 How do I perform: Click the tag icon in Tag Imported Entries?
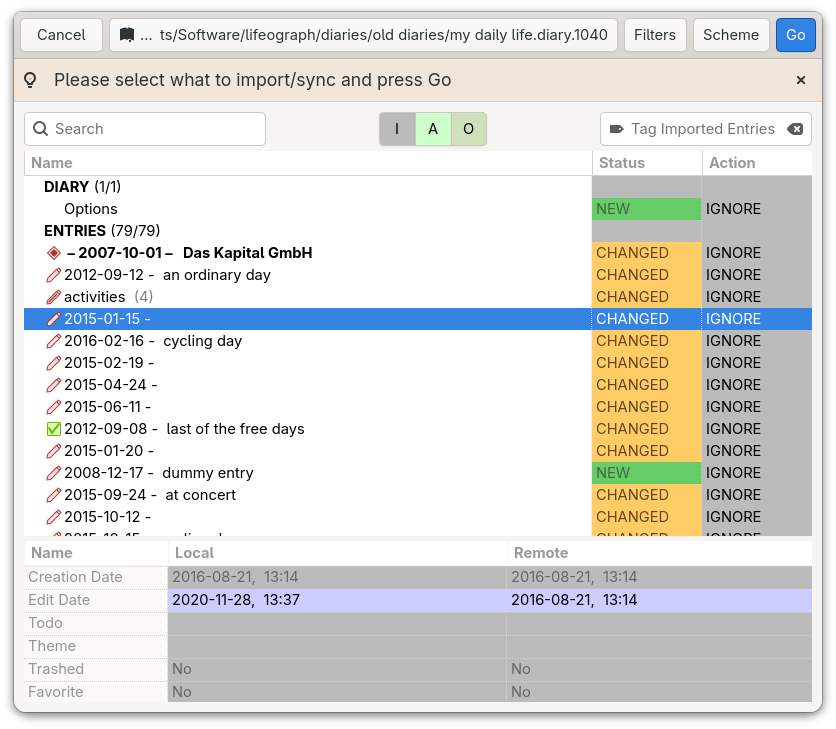coord(616,129)
